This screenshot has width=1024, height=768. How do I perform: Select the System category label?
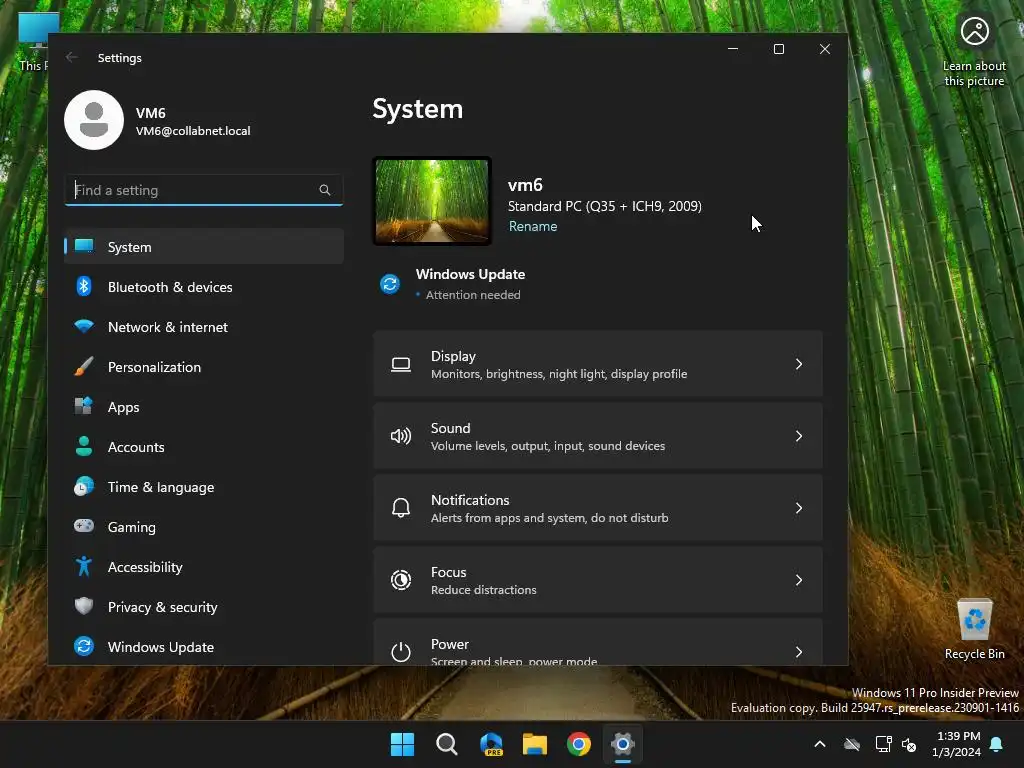click(x=129, y=247)
